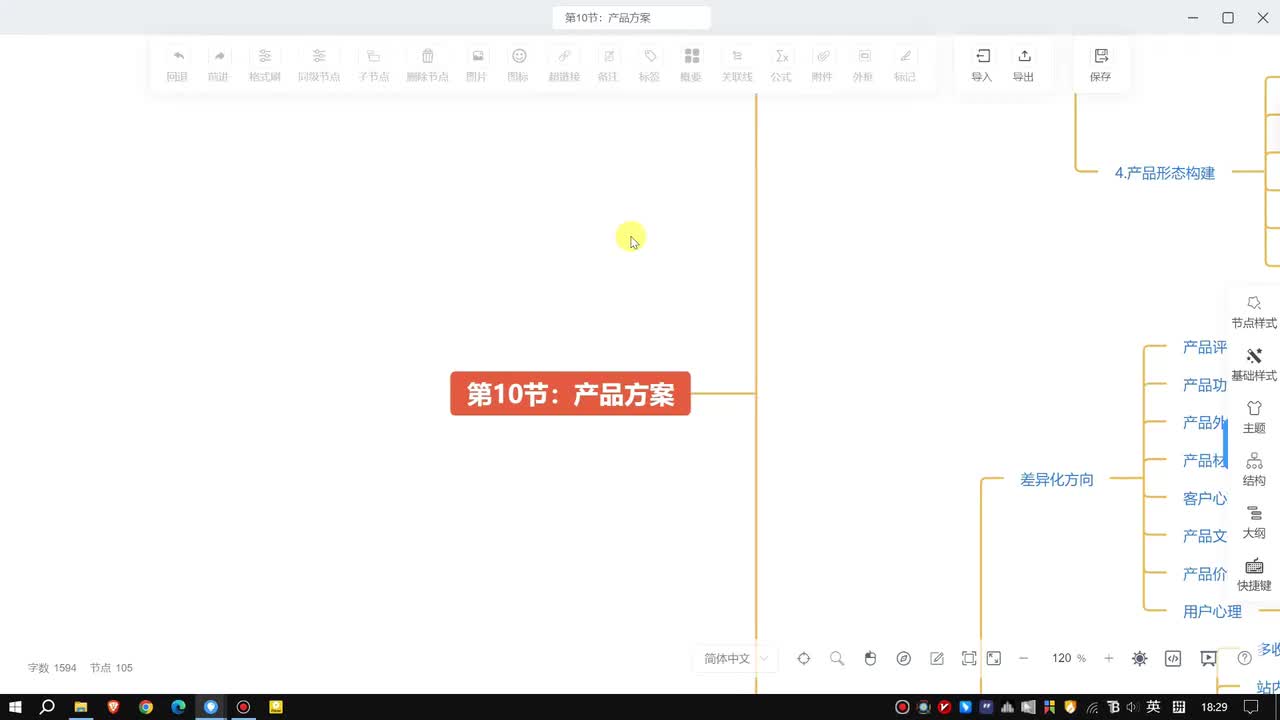This screenshot has height=720, width=1280.
Task: Click the search magnifier icon
Action: 837,658
